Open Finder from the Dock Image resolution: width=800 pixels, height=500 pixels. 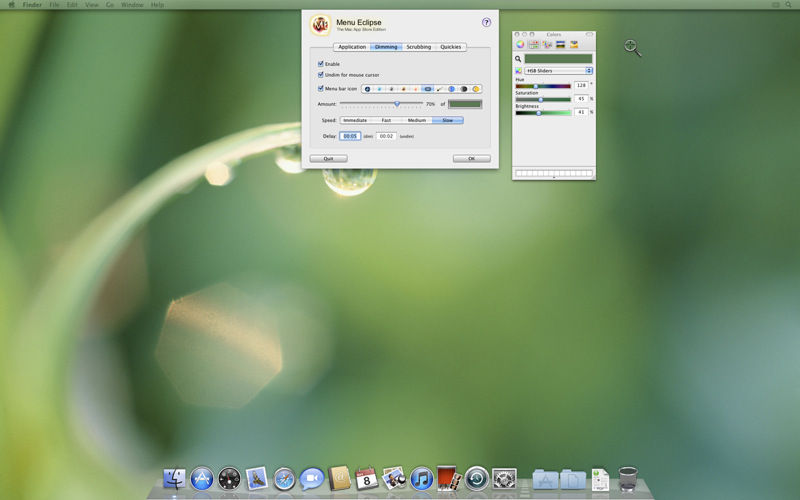pos(174,479)
